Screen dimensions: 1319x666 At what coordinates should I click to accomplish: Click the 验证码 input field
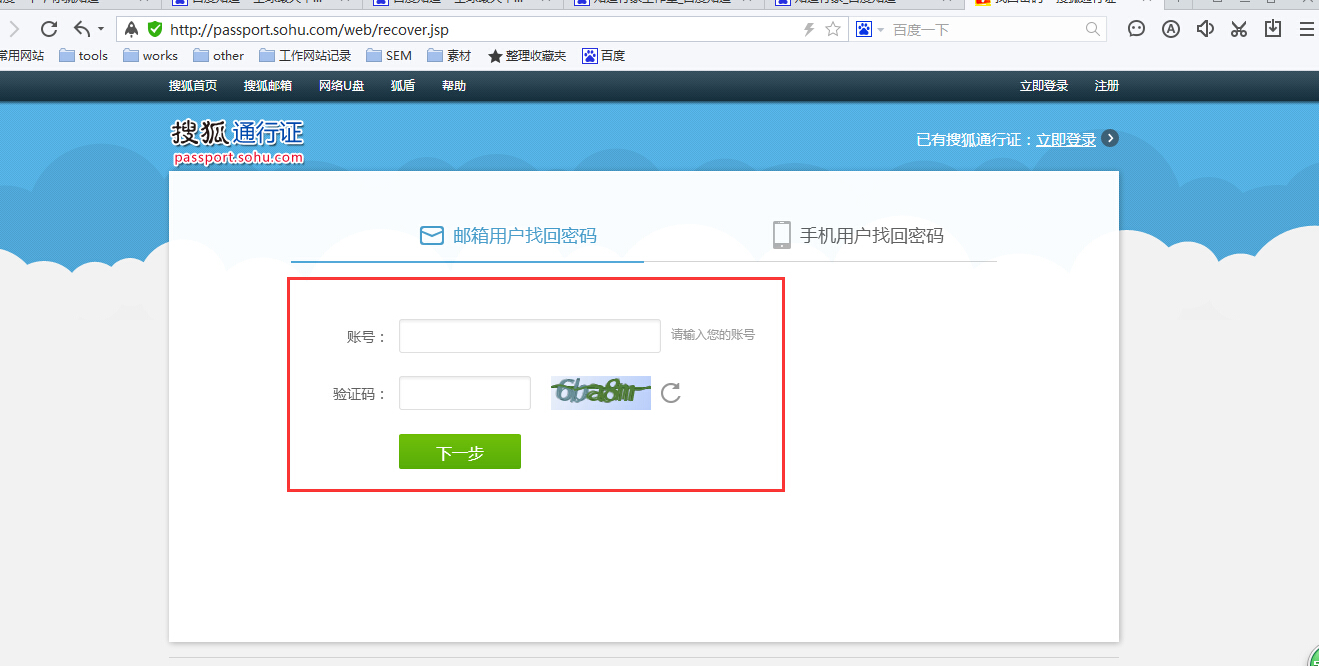click(x=465, y=393)
